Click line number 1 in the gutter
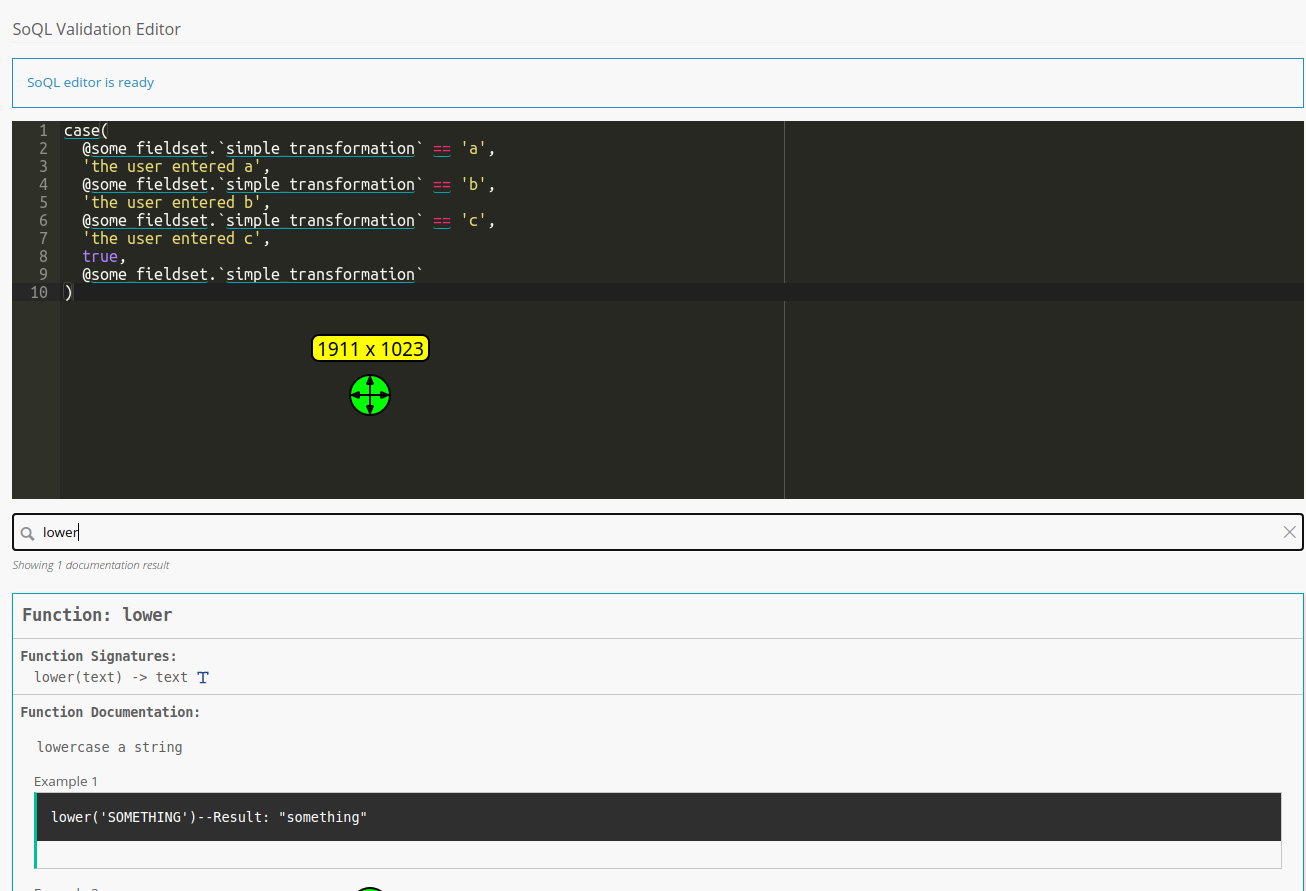1306x891 pixels. [43, 130]
